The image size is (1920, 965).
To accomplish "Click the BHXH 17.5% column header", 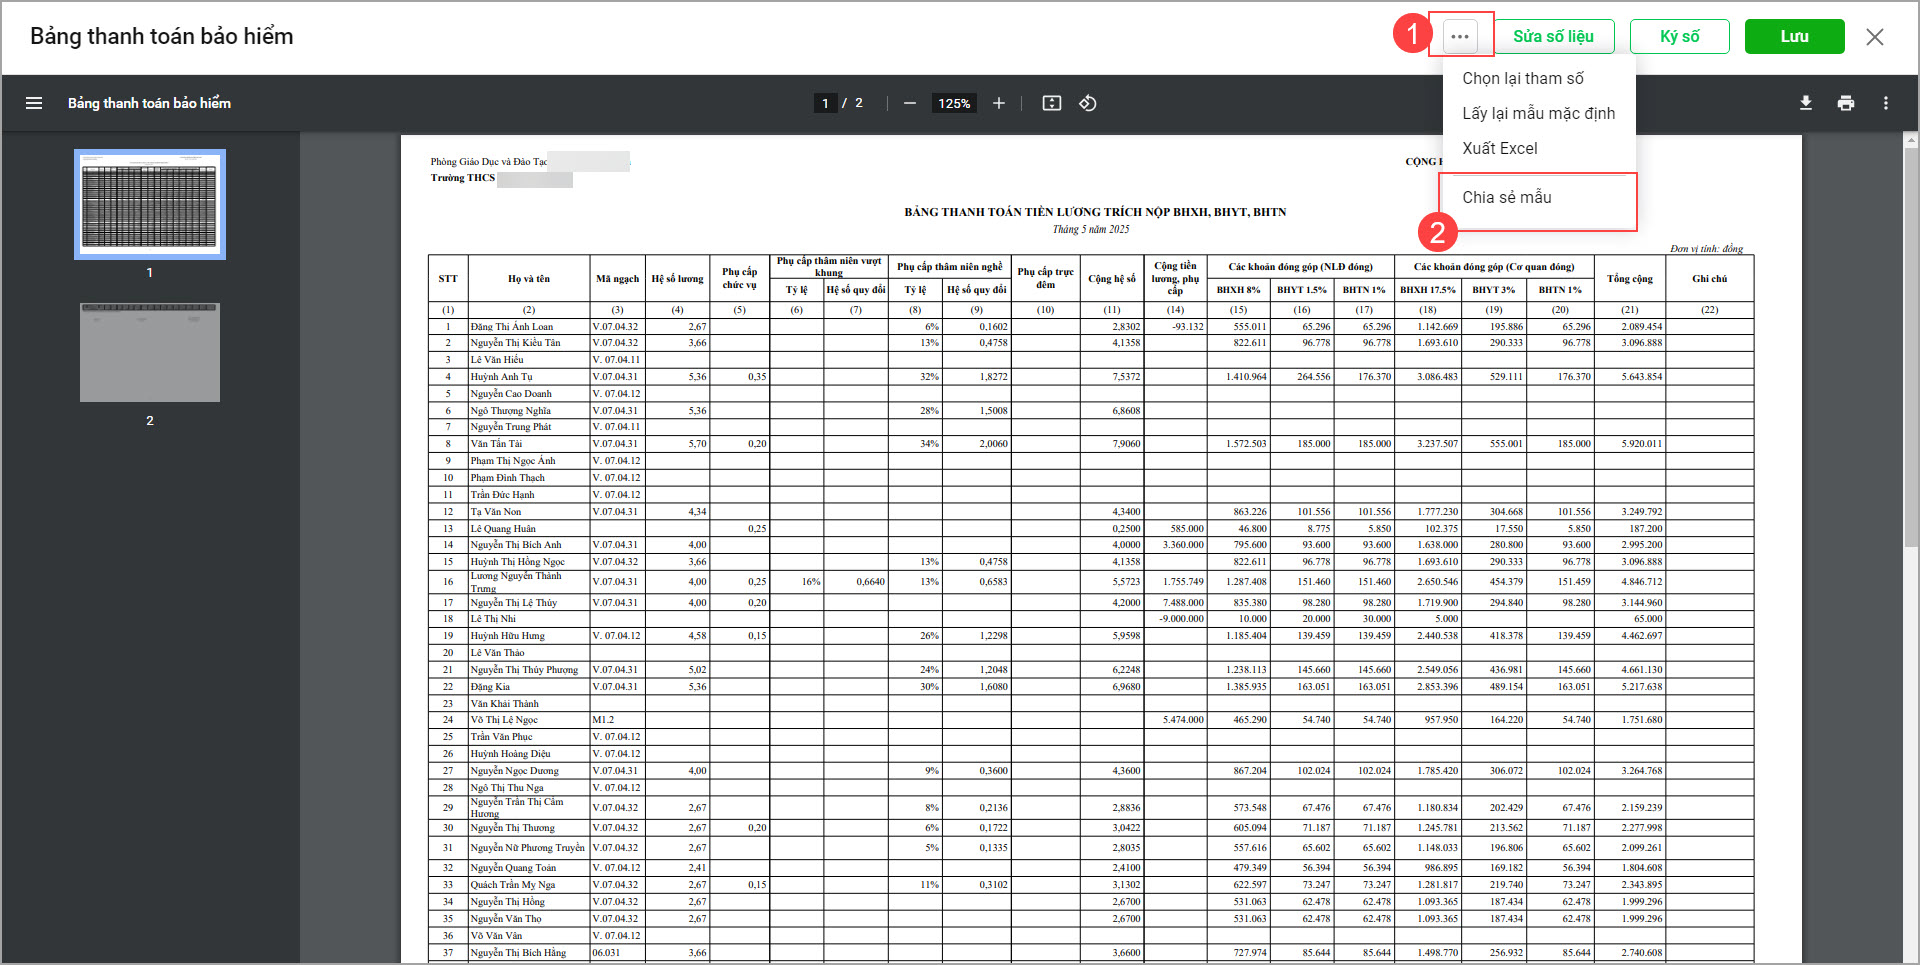I will [1427, 290].
